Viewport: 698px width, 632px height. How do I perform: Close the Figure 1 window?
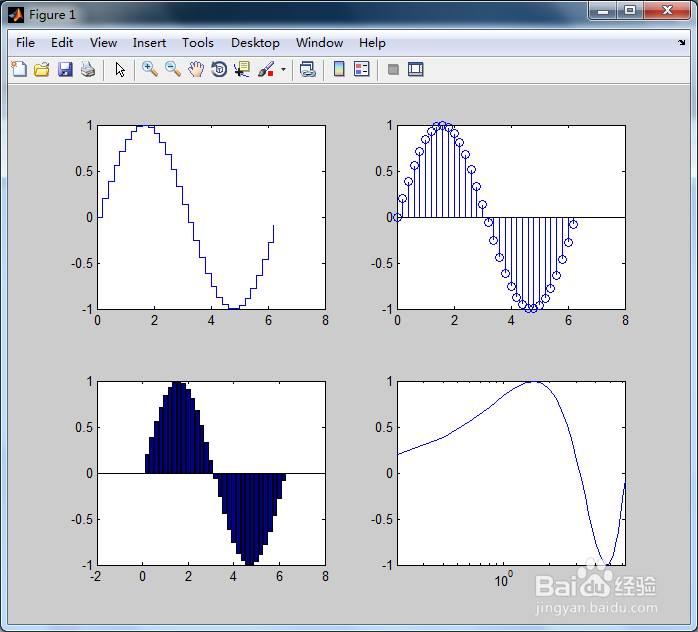tap(666, 11)
